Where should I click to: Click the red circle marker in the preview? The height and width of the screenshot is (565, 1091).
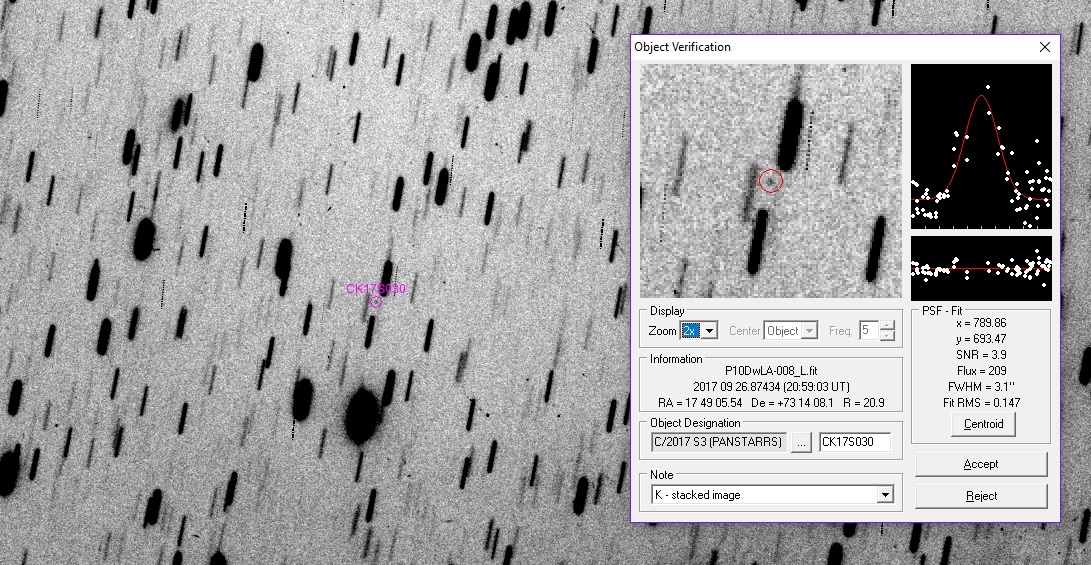[770, 180]
